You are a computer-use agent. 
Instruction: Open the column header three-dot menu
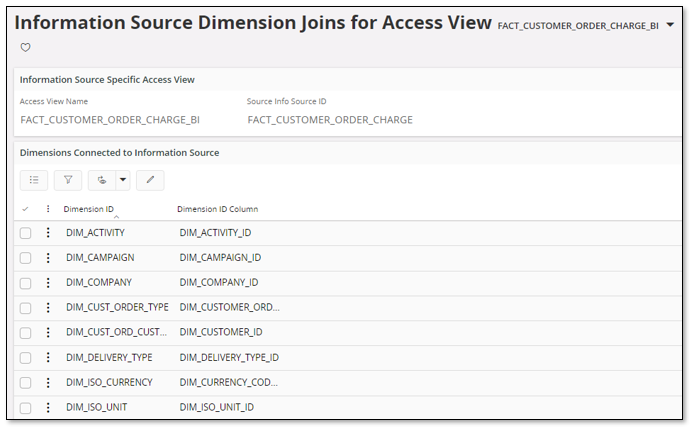(47, 209)
